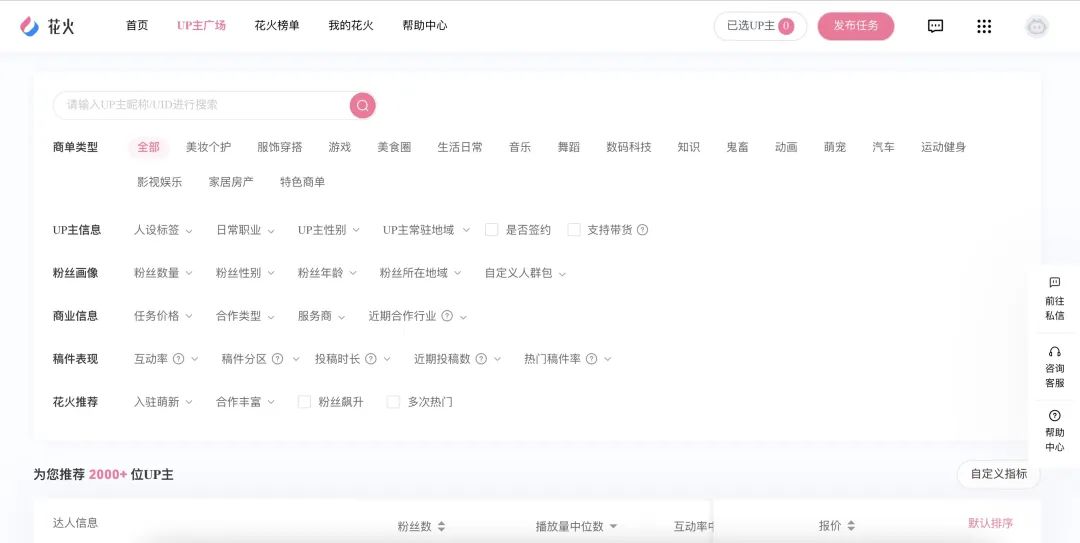Open the 粉丝所在地域 dropdown

click(x=421, y=273)
